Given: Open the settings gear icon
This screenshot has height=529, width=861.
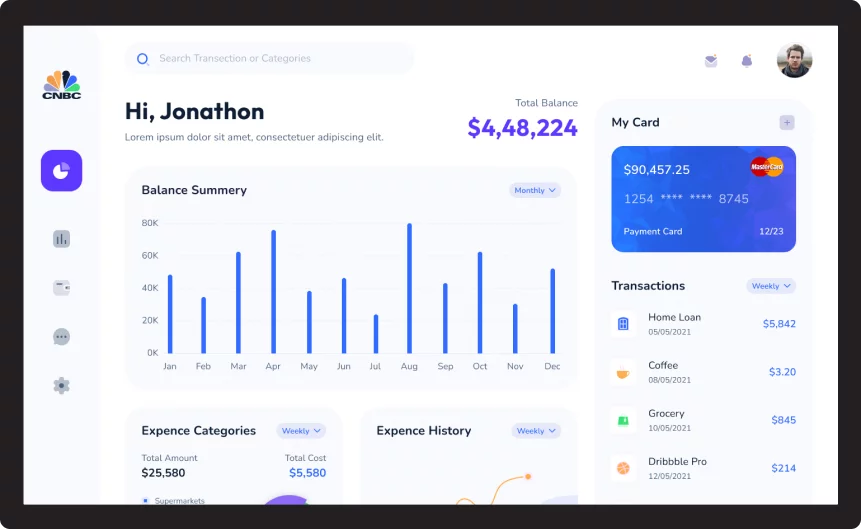Looking at the screenshot, I should (x=61, y=385).
